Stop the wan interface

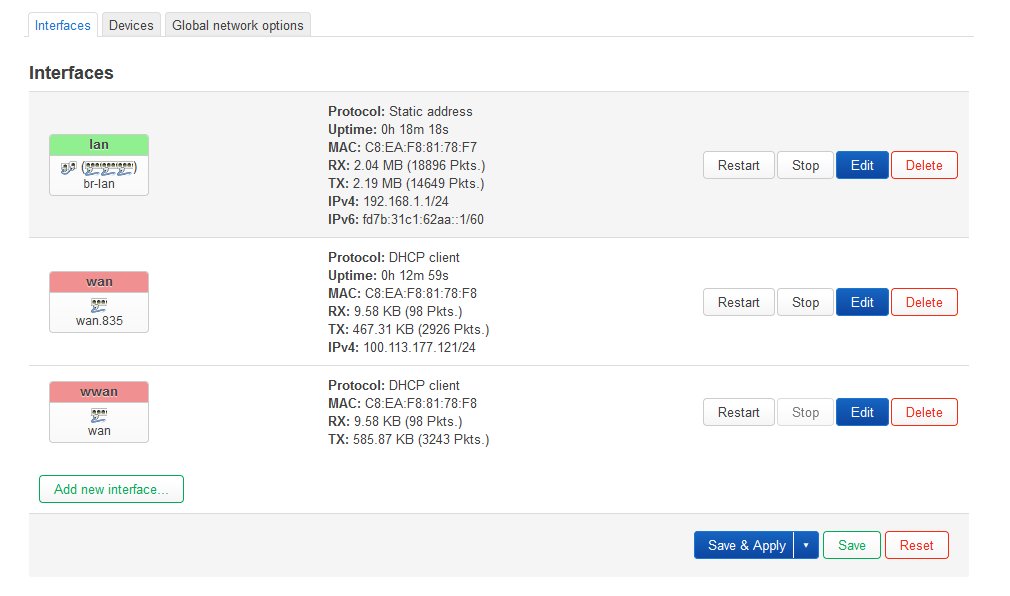pos(805,302)
